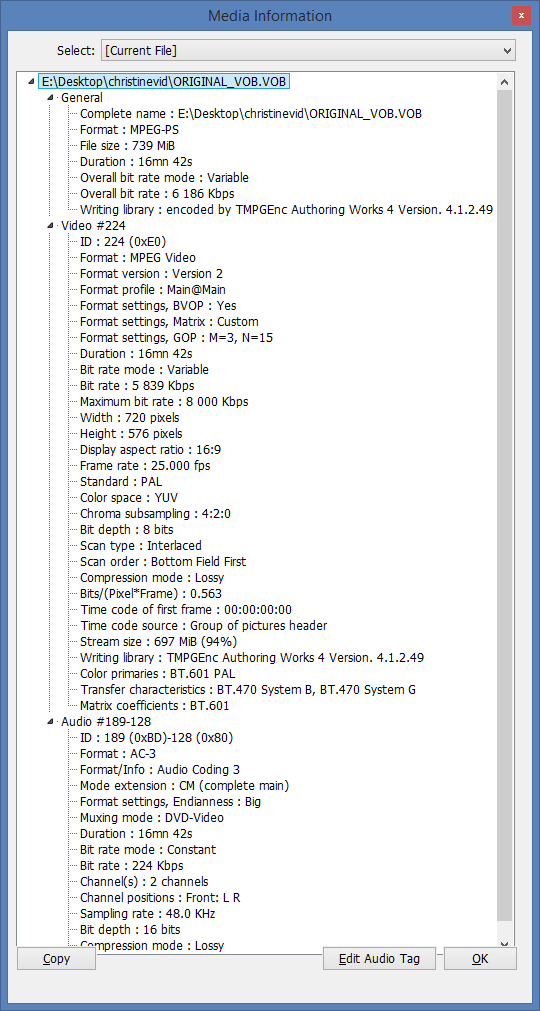This screenshot has width=540, height=1011.
Task: Select the Overall bit rate 6 186 Kbps entry
Action: tap(157, 194)
